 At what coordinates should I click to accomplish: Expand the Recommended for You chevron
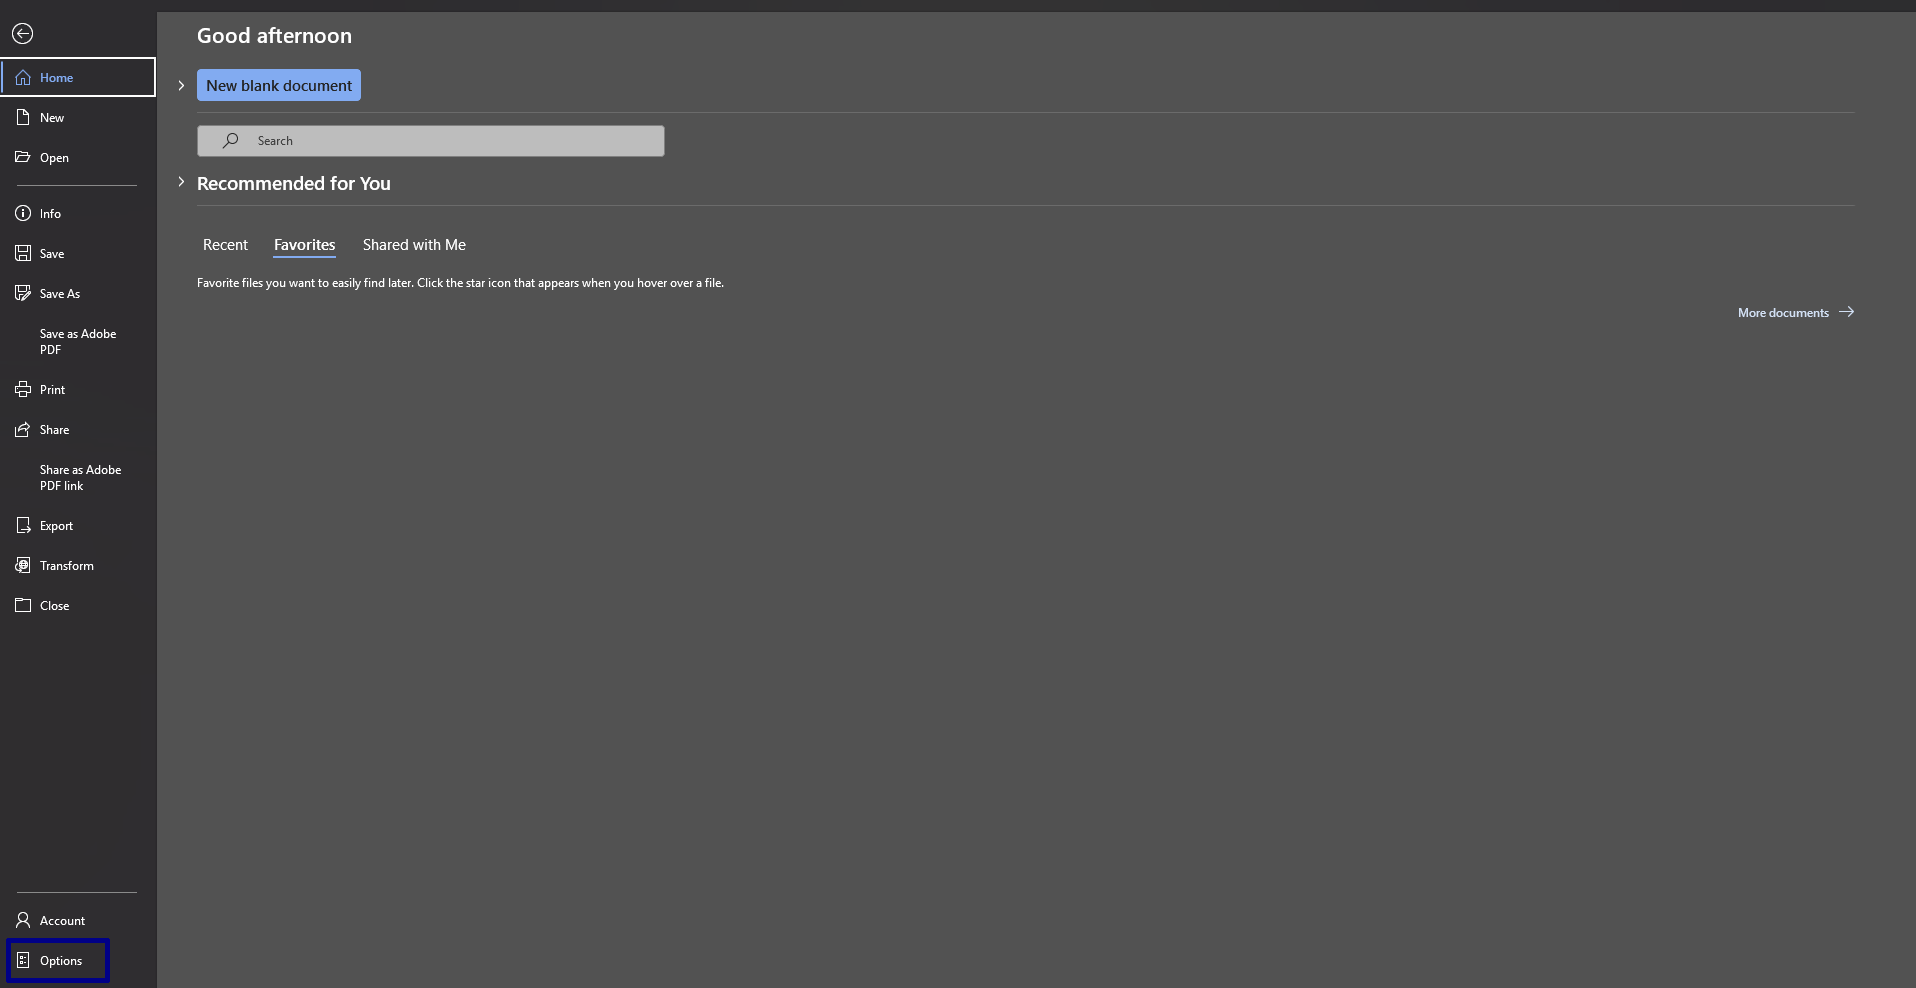click(181, 182)
